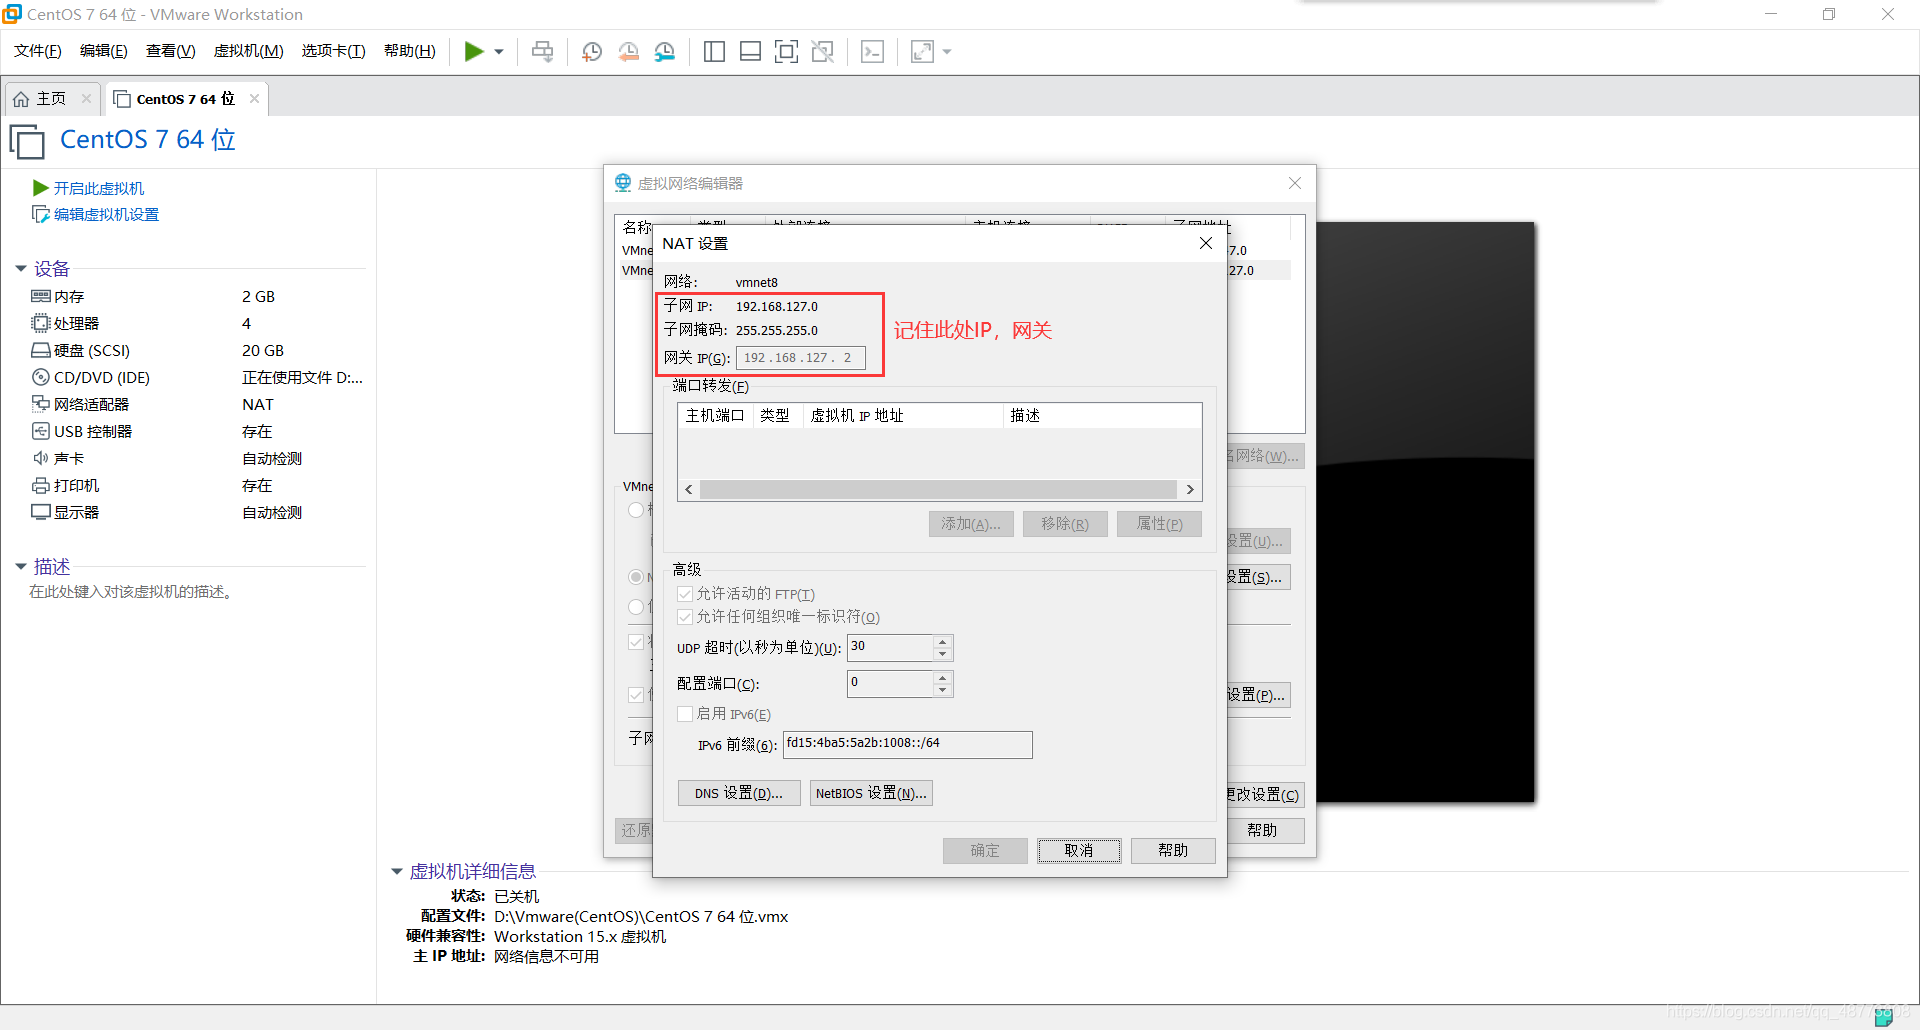Collapse the 虚拟机详细信息 section
This screenshot has width=1920, height=1030.
point(397,872)
